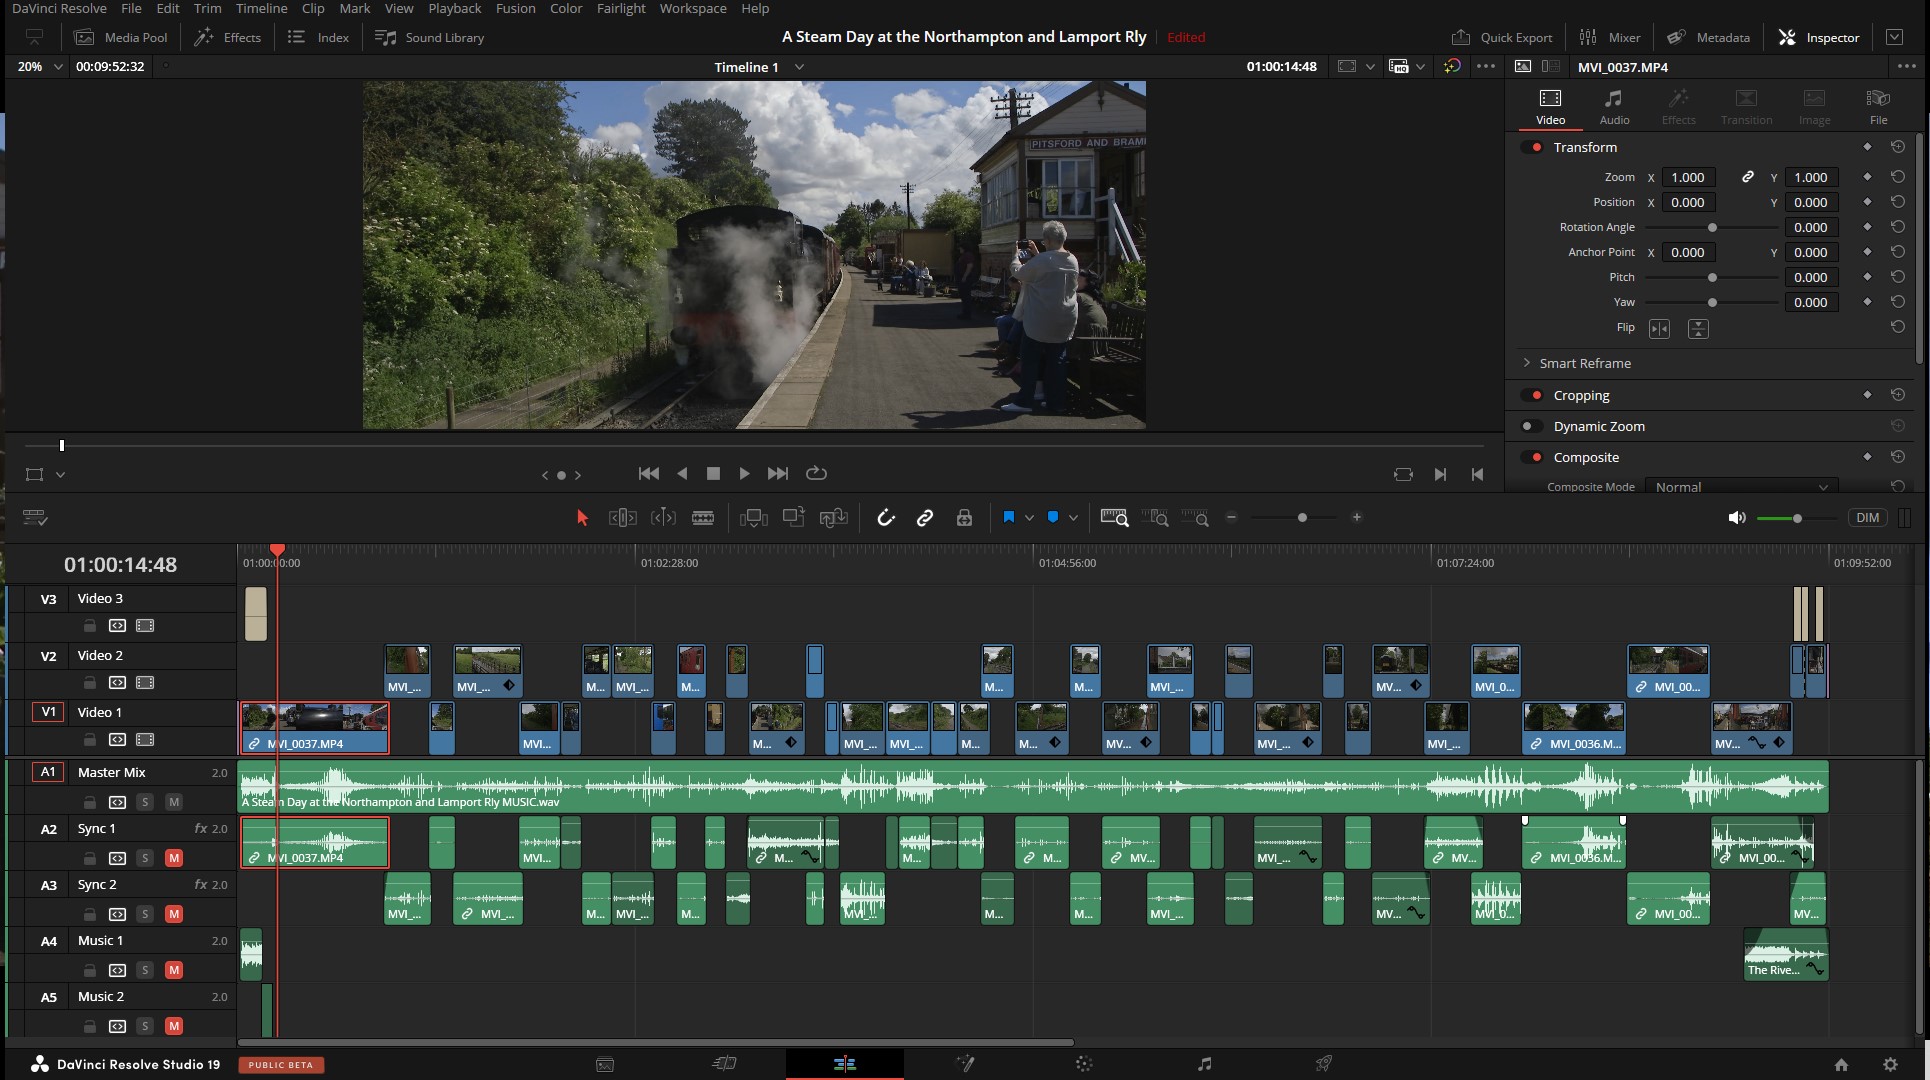
Task: Open Color page from bottom bar
Action: click(1084, 1064)
